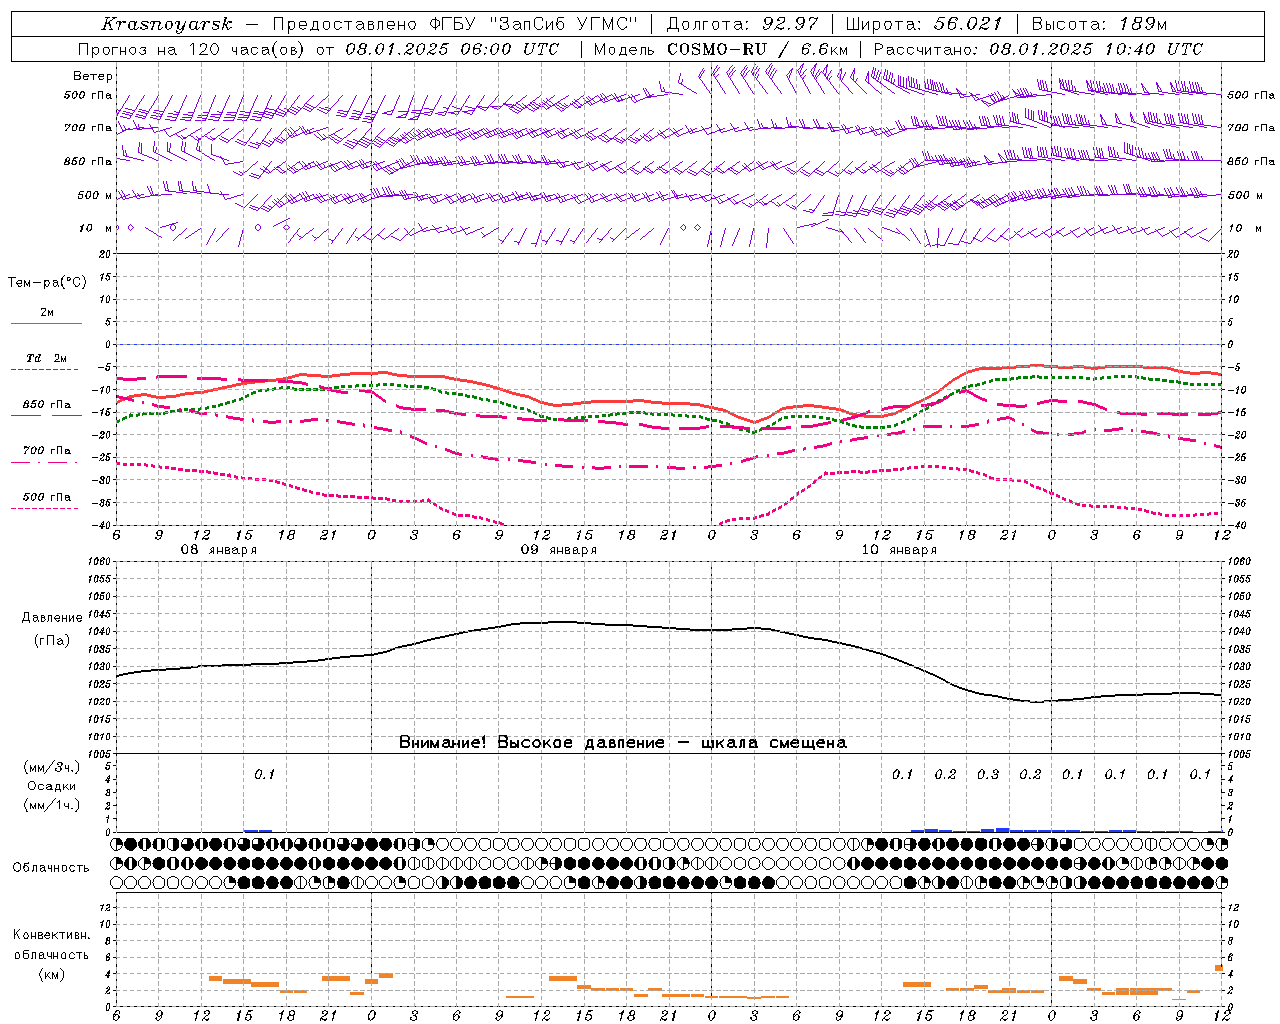Click the 'Широта: 56.021' header text
This screenshot has width=1280, height=1024.
click(923, 24)
